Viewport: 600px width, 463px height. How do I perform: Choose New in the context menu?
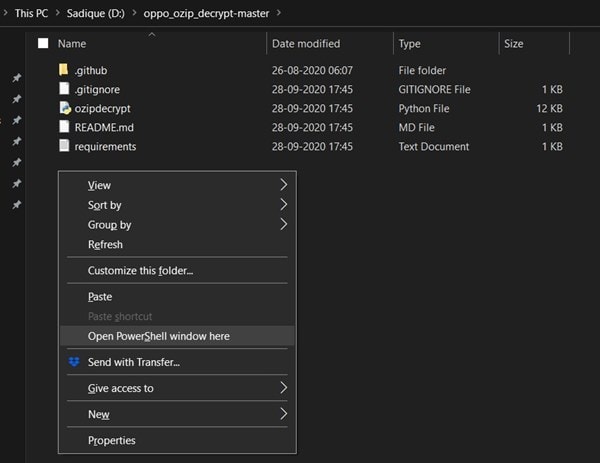point(177,414)
